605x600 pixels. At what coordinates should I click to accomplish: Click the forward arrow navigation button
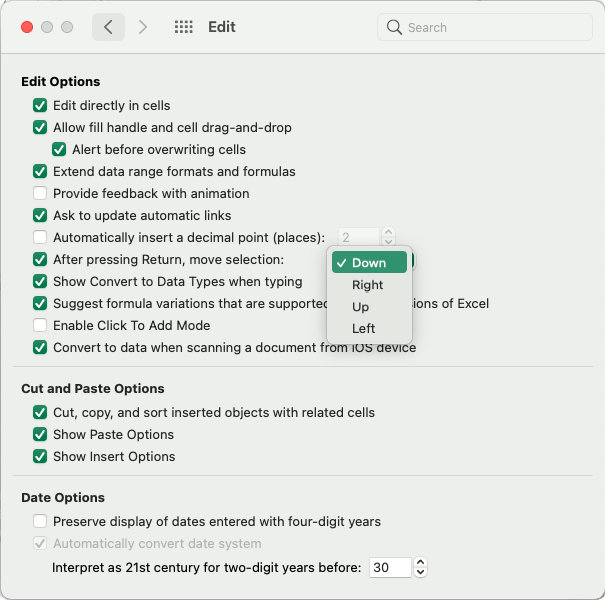point(143,27)
